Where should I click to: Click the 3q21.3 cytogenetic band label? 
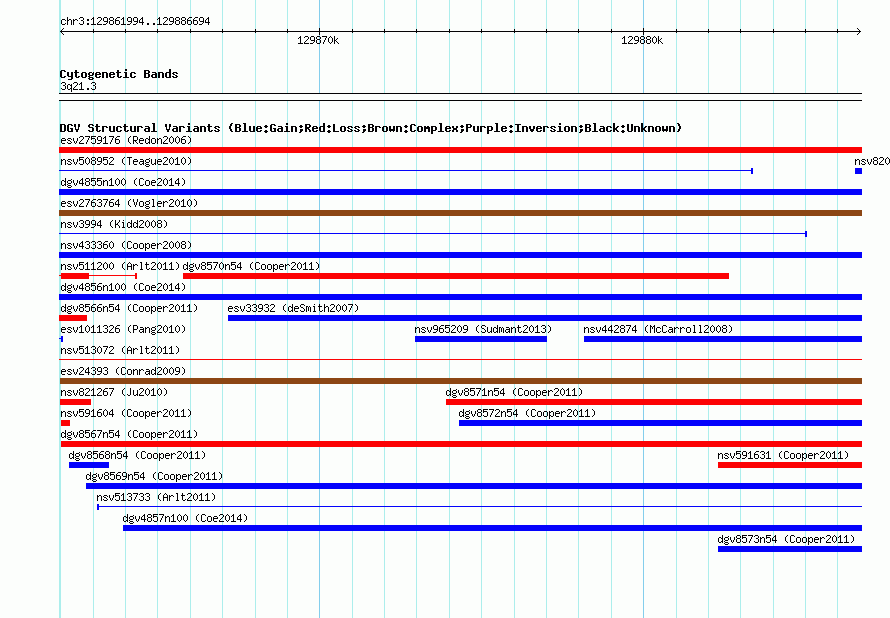coord(78,86)
